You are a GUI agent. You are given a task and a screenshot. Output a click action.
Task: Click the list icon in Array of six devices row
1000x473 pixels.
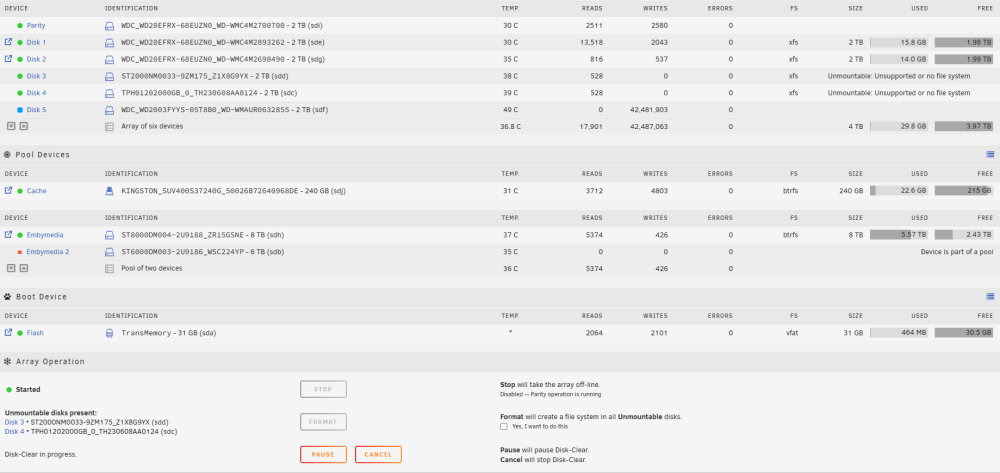(109, 126)
